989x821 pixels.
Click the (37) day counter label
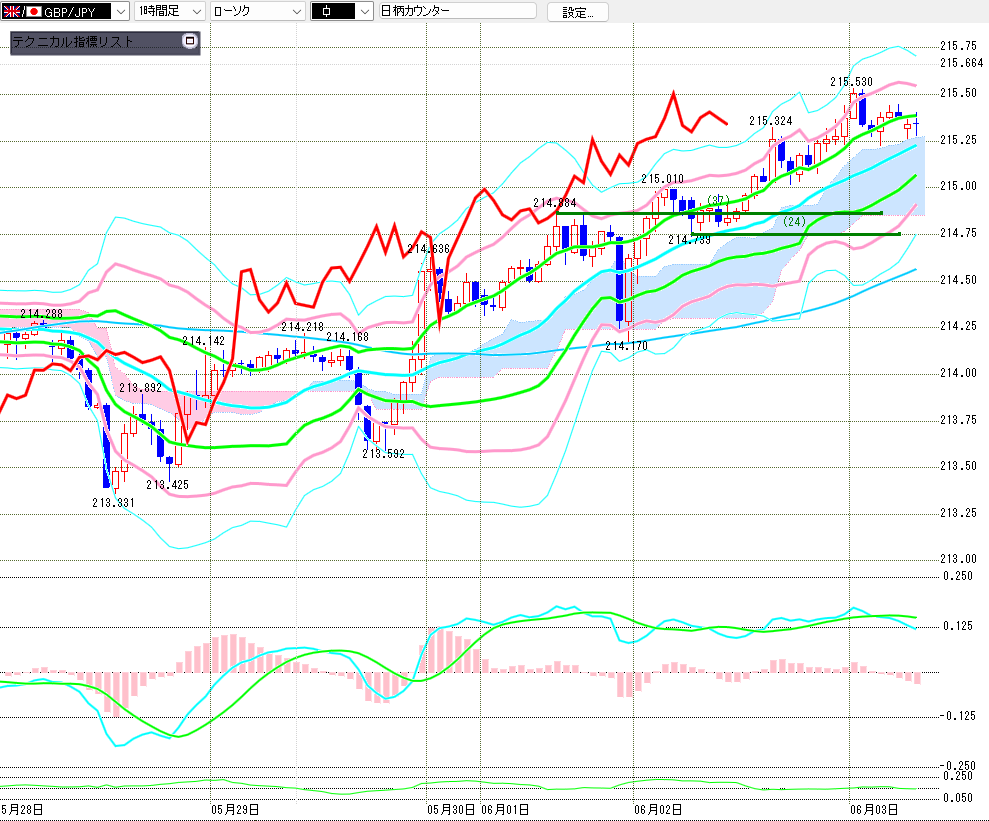(718, 201)
